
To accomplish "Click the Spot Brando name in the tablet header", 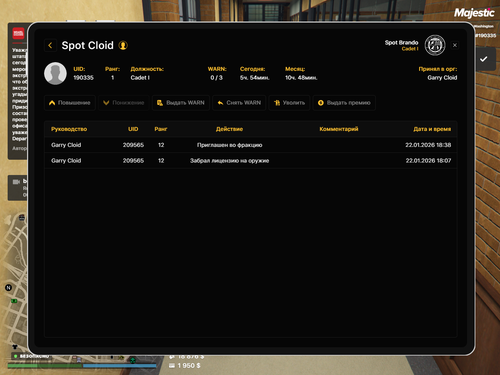I will coord(401,43).
